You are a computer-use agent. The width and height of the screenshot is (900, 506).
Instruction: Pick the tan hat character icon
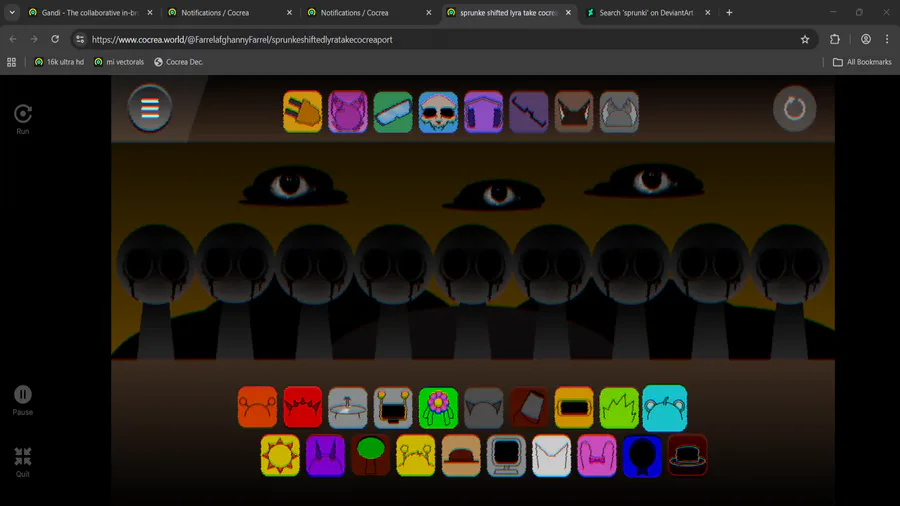pyautogui.click(x=461, y=456)
